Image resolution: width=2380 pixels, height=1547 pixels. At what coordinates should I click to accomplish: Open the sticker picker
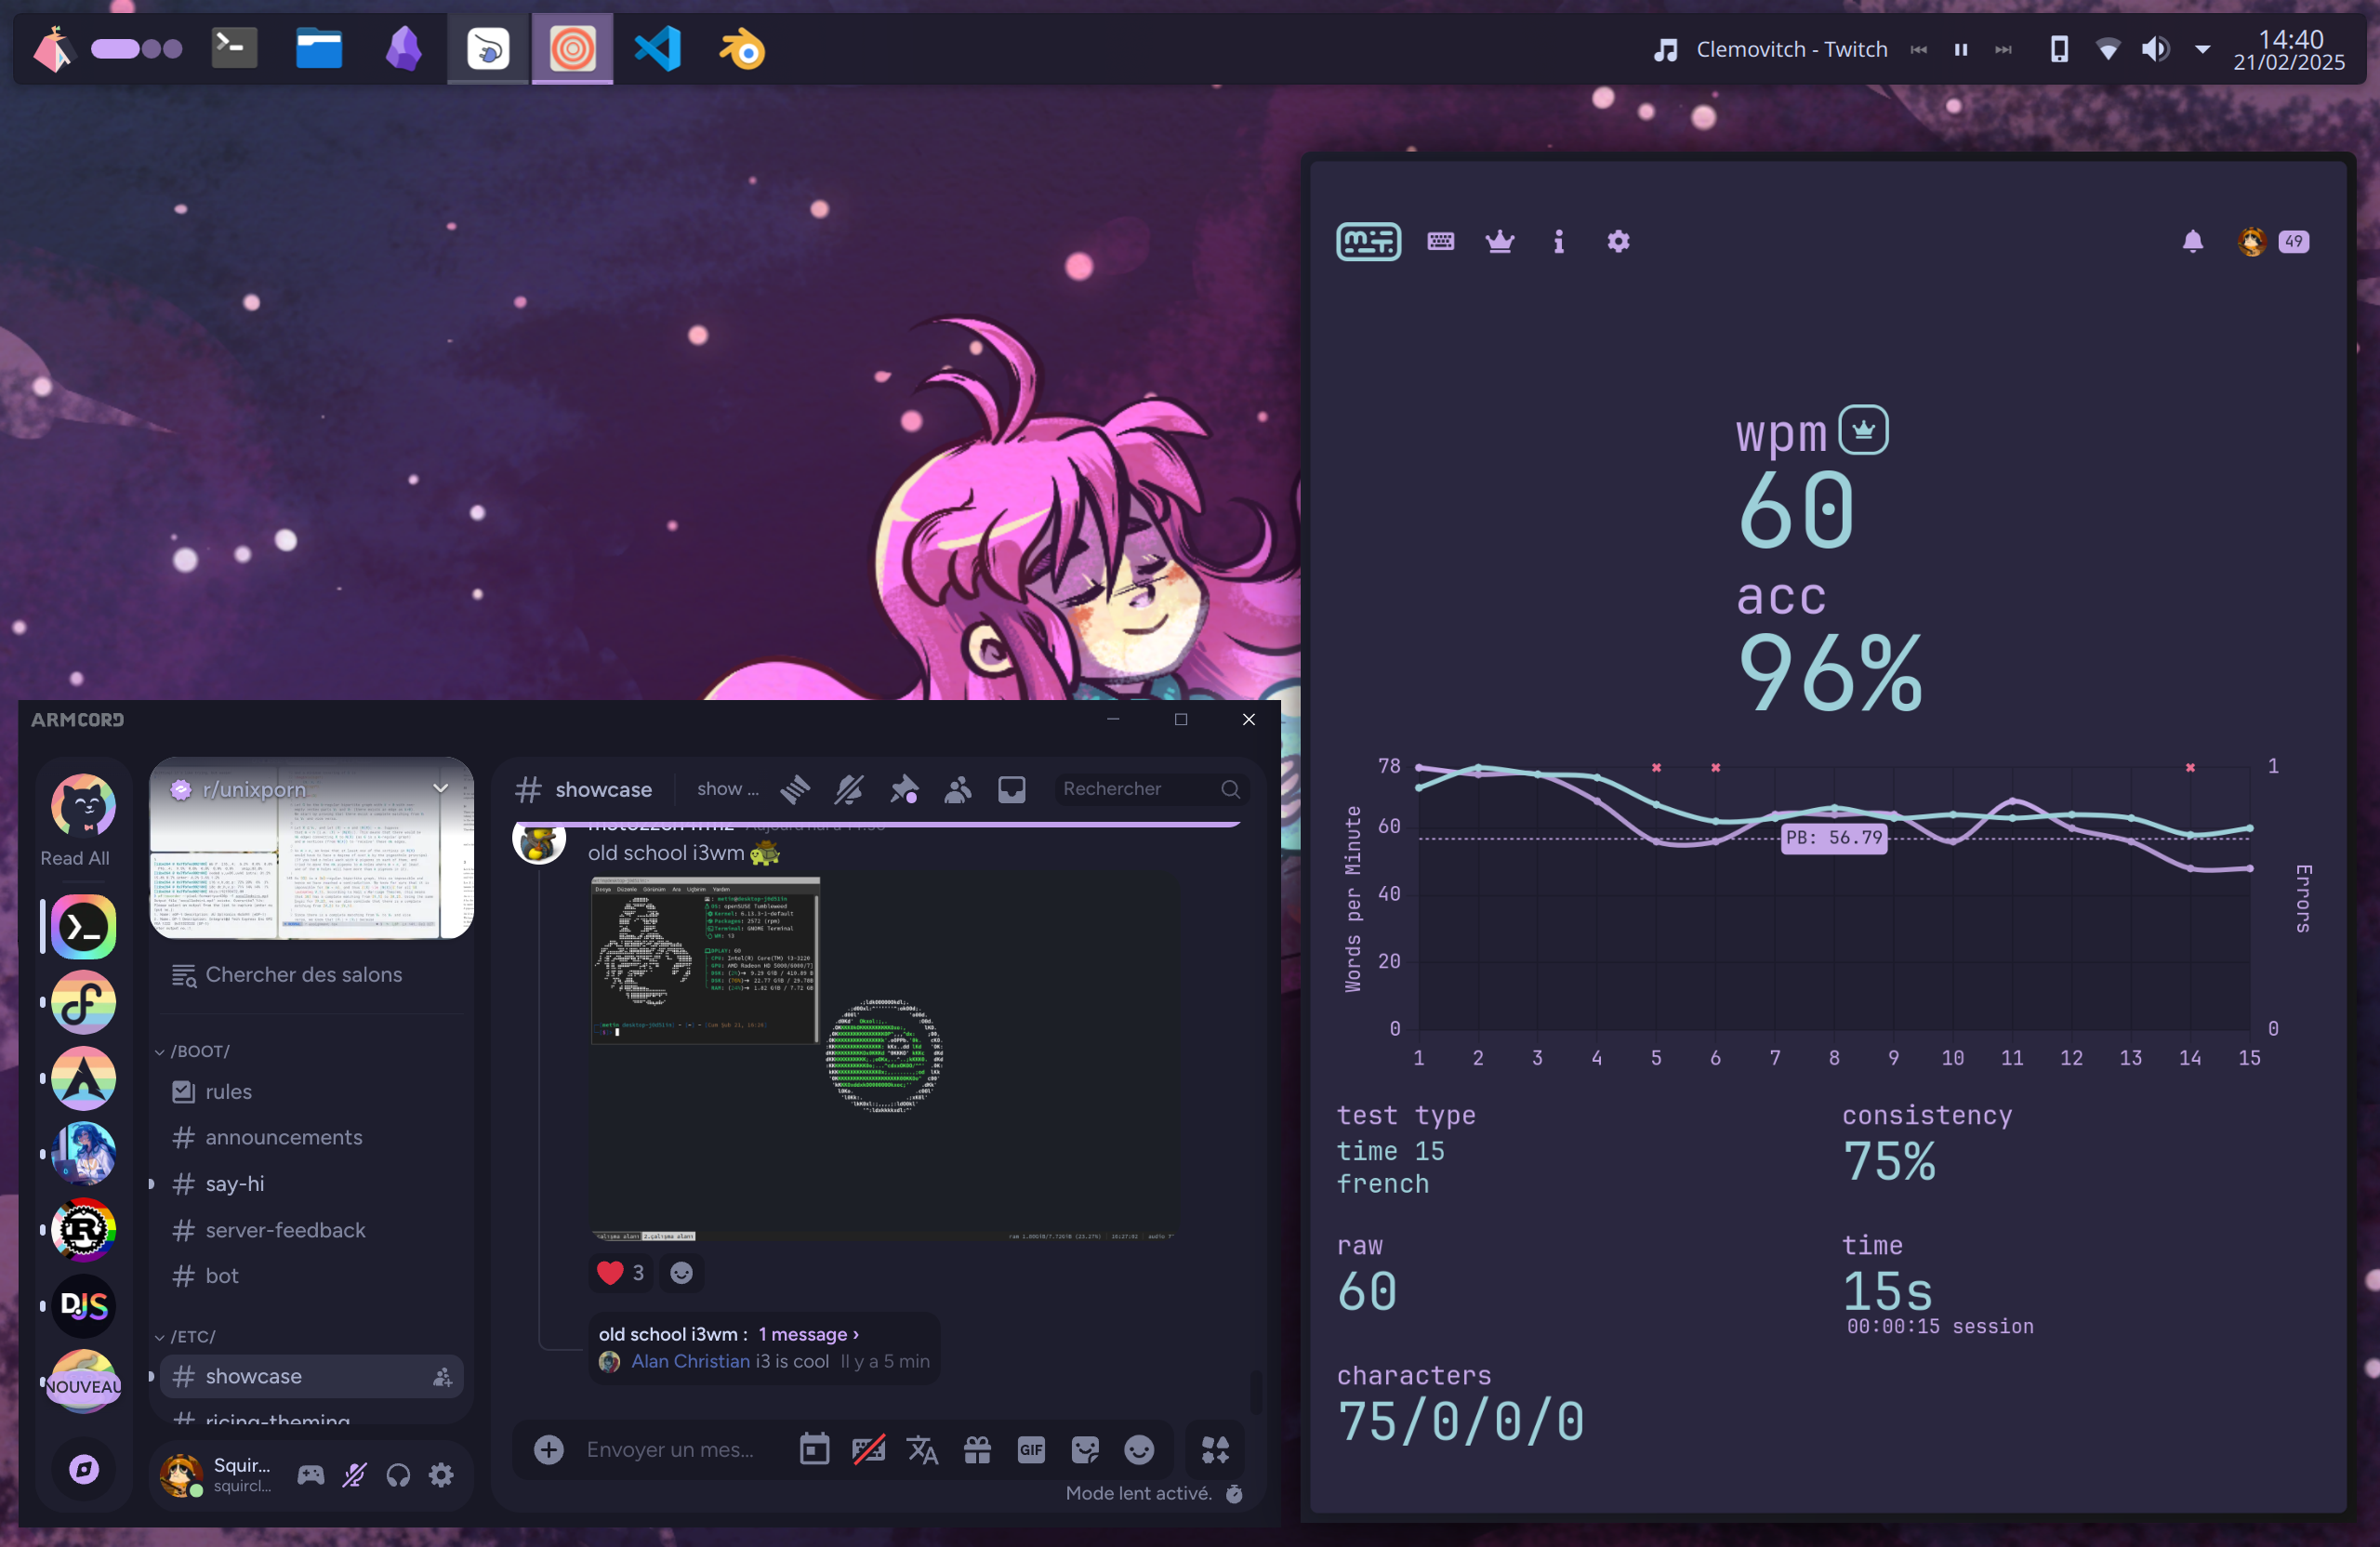(x=1085, y=1450)
